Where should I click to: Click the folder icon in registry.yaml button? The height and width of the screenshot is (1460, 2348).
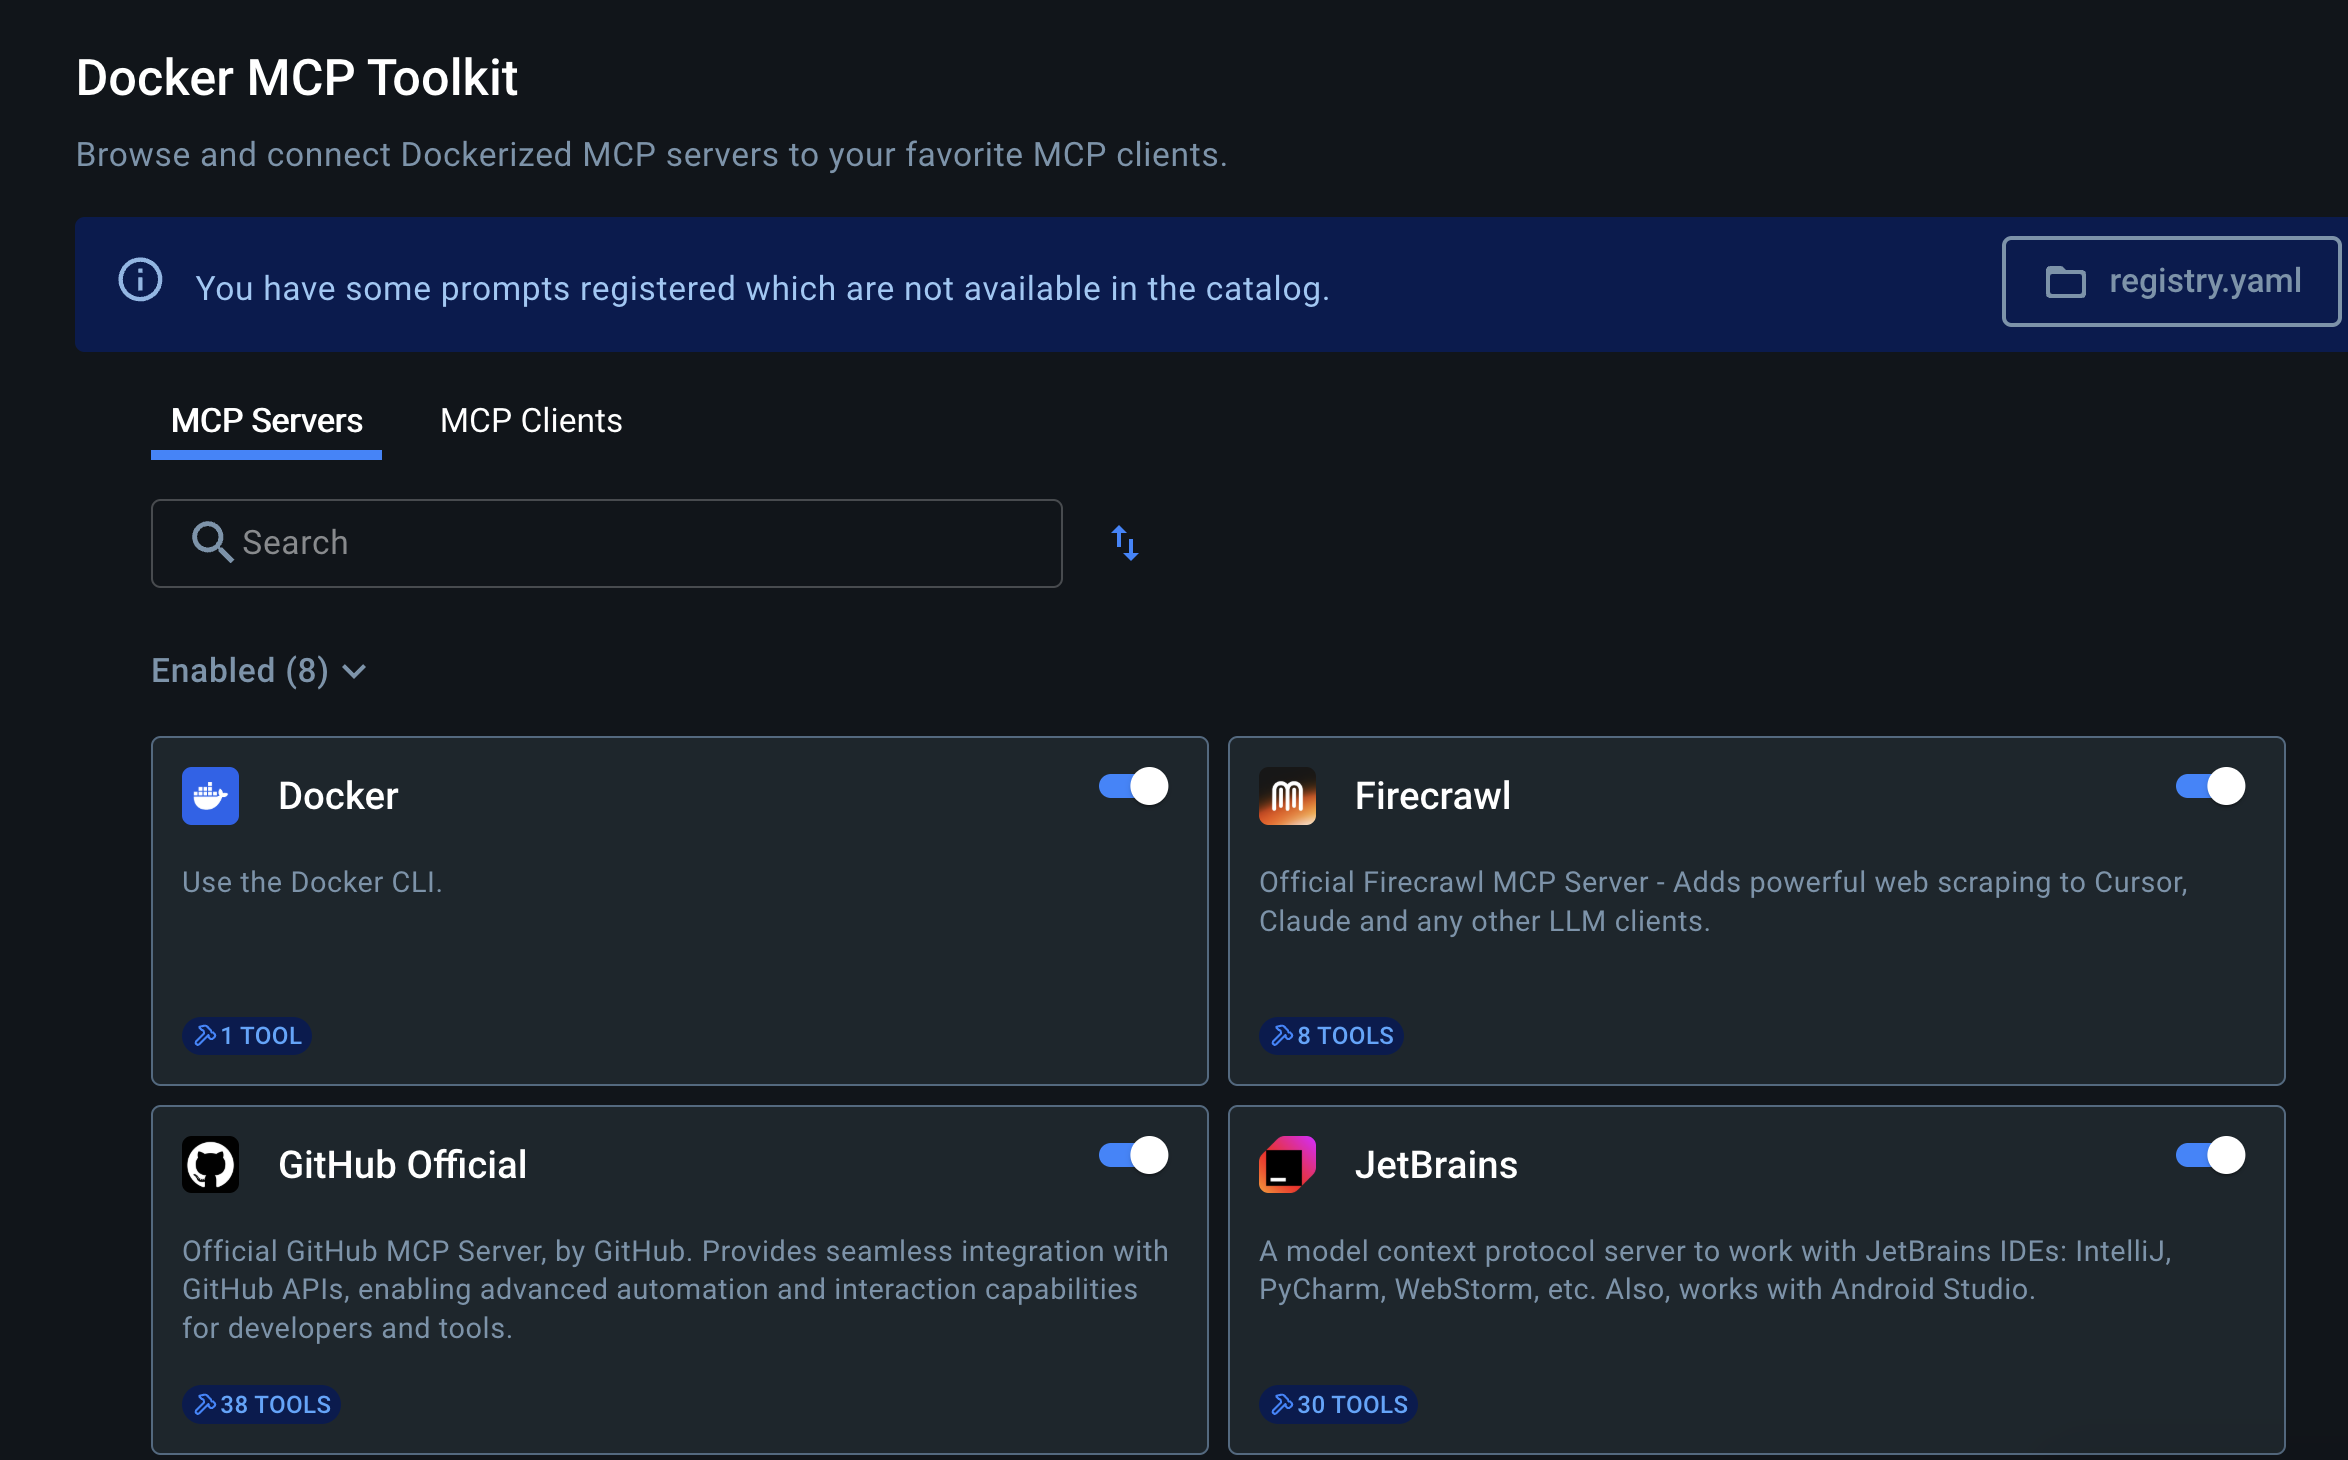[x=2065, y=282]
